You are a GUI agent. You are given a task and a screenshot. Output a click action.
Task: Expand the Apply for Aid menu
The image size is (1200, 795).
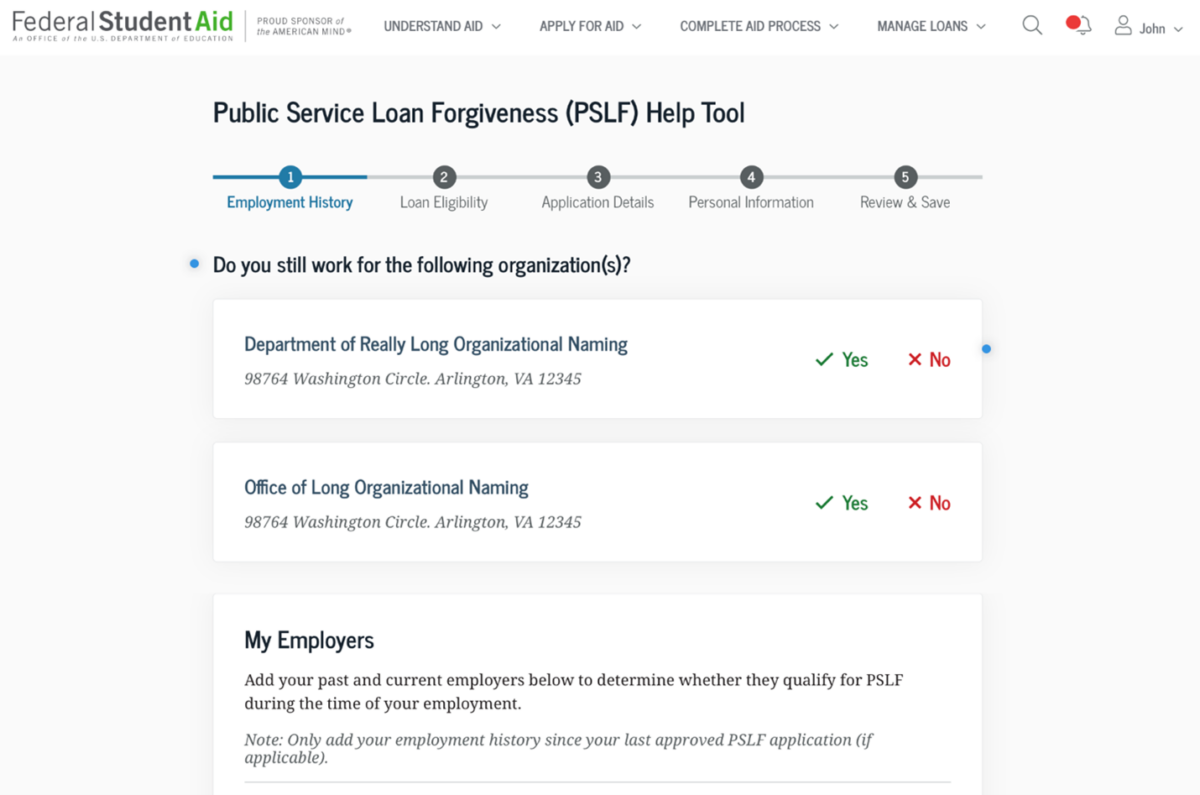[590, 27]
